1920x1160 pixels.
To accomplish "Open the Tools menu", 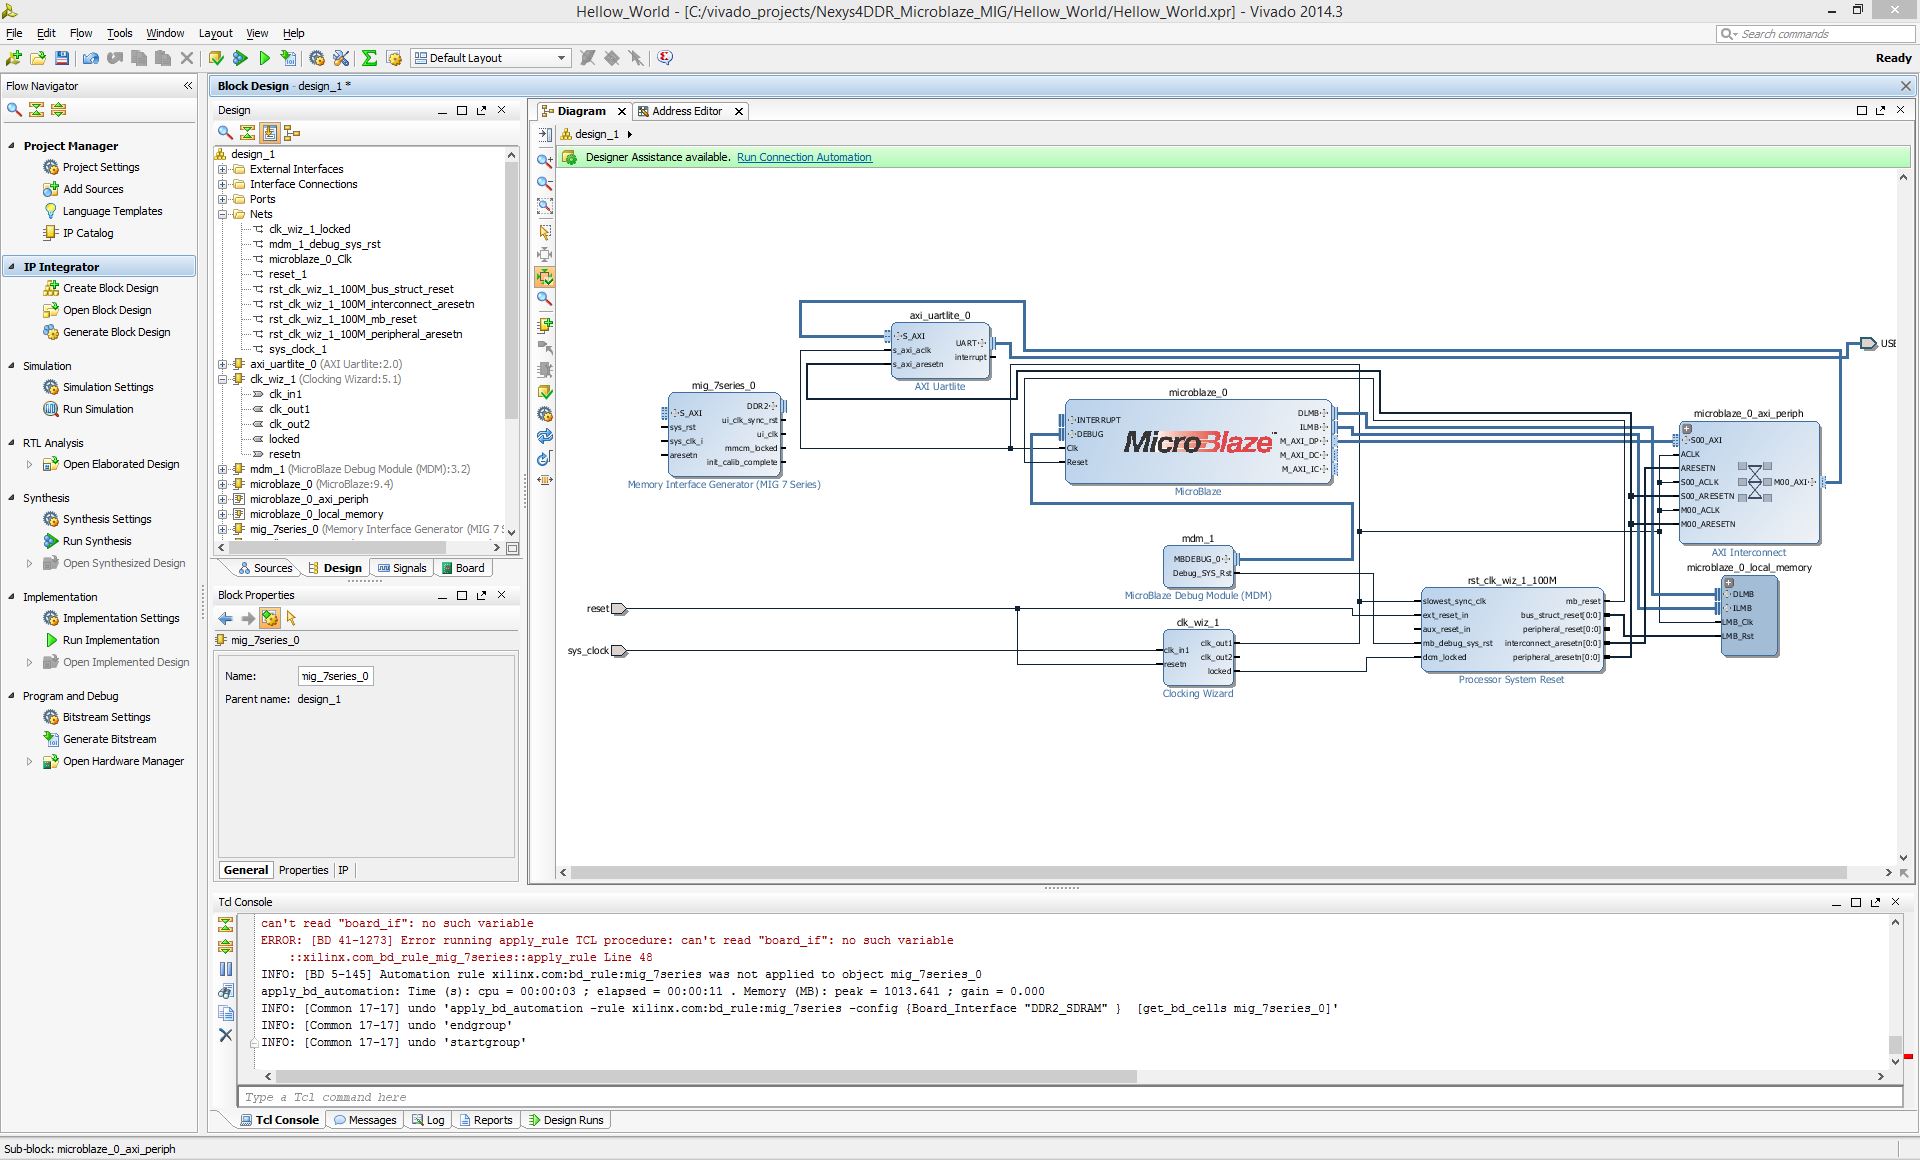I will (x=119, y=33).
